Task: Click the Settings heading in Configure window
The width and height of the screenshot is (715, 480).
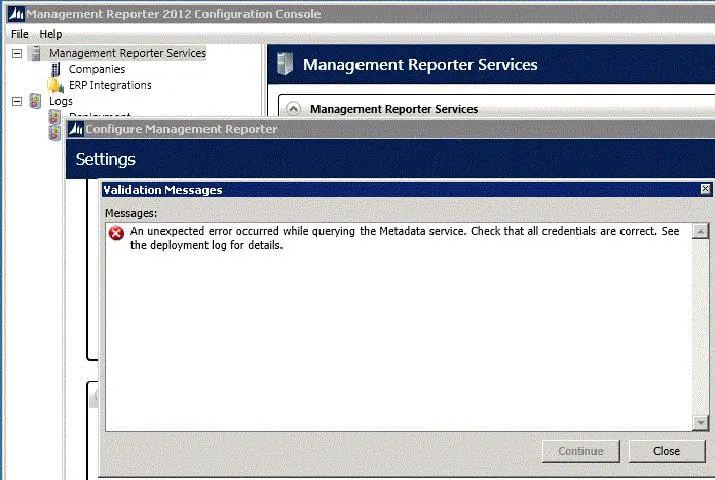Action: tap(105, 160)
